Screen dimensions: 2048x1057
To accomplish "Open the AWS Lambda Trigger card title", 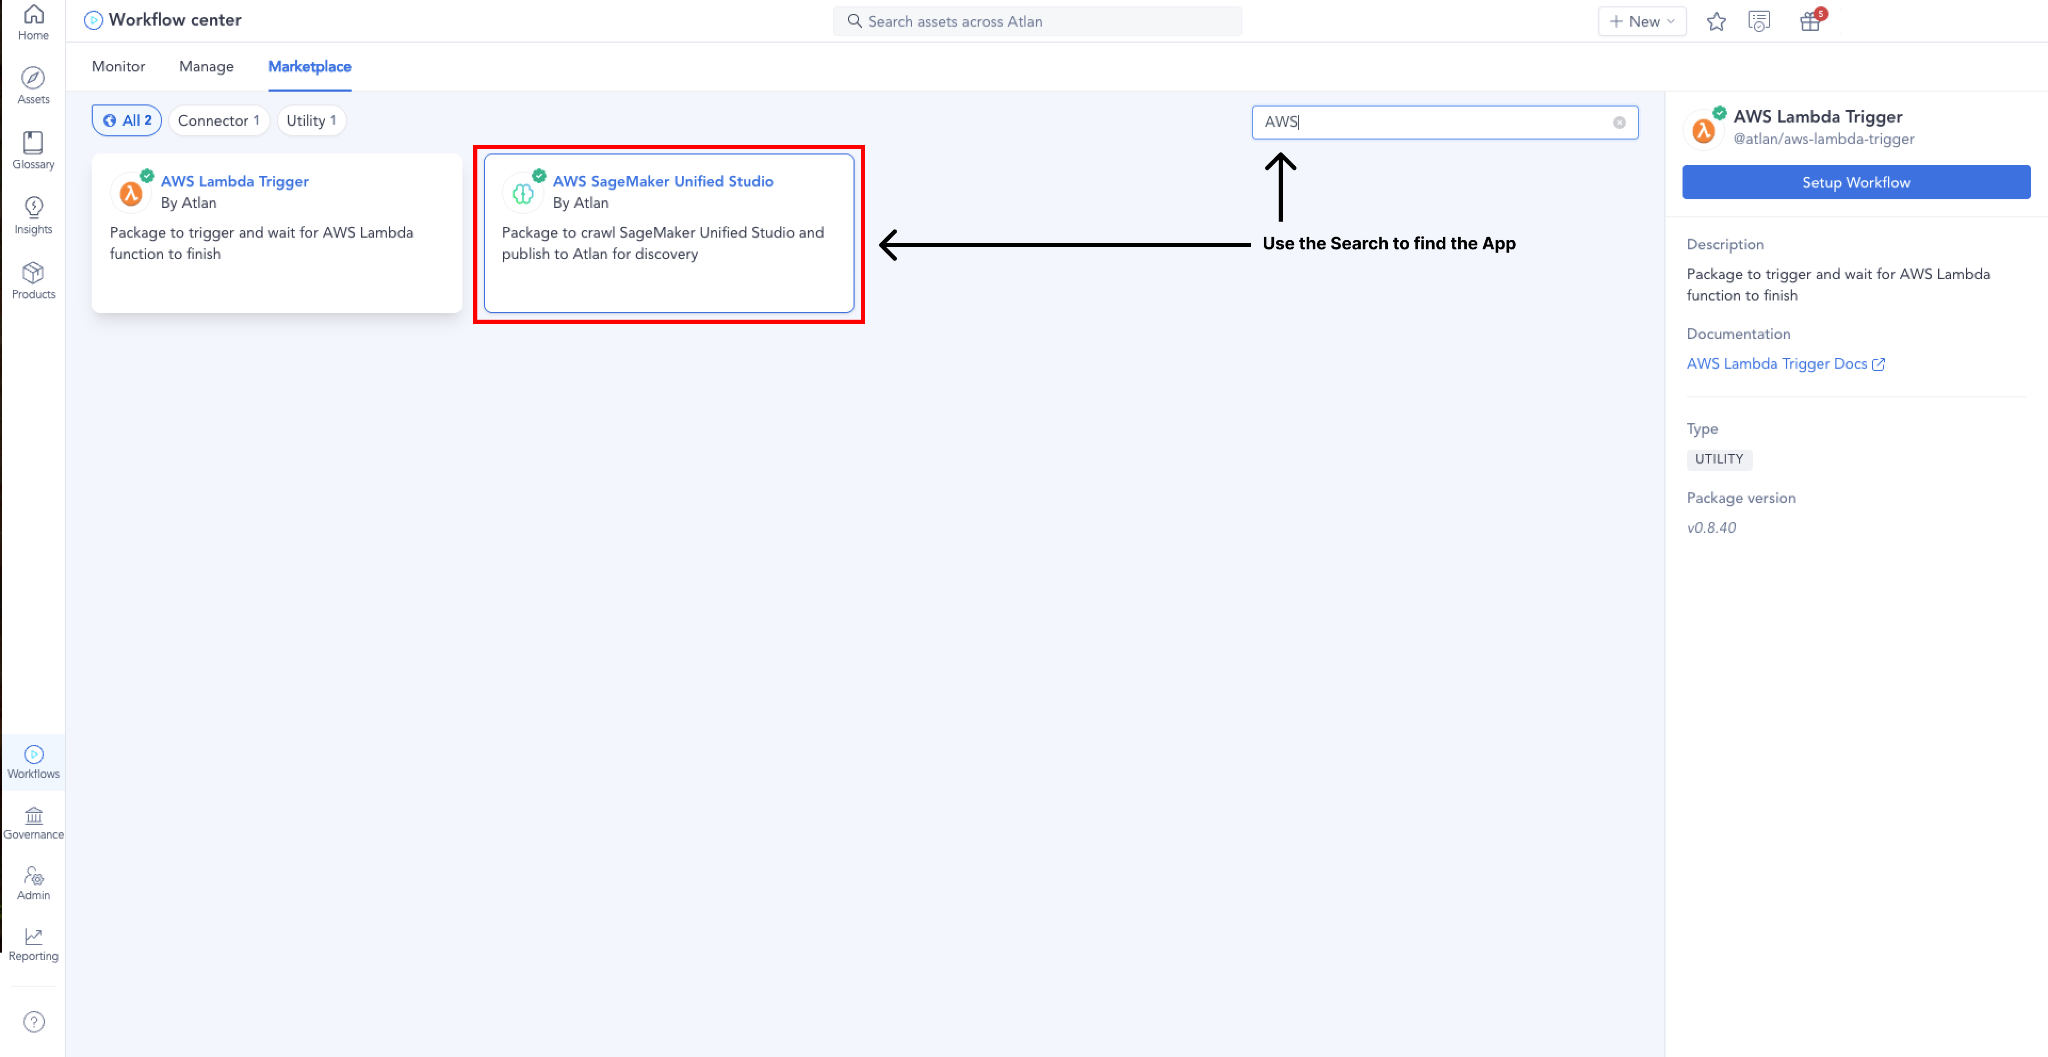I will 235,181.
